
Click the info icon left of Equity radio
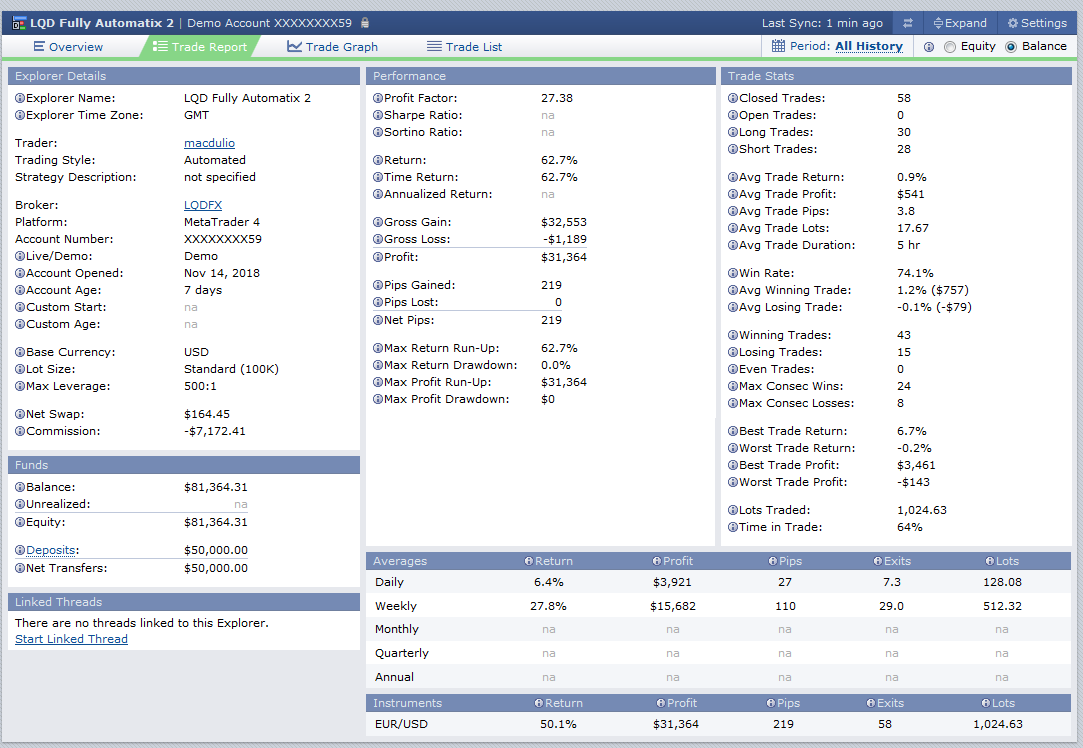click(x=929, y=47)
